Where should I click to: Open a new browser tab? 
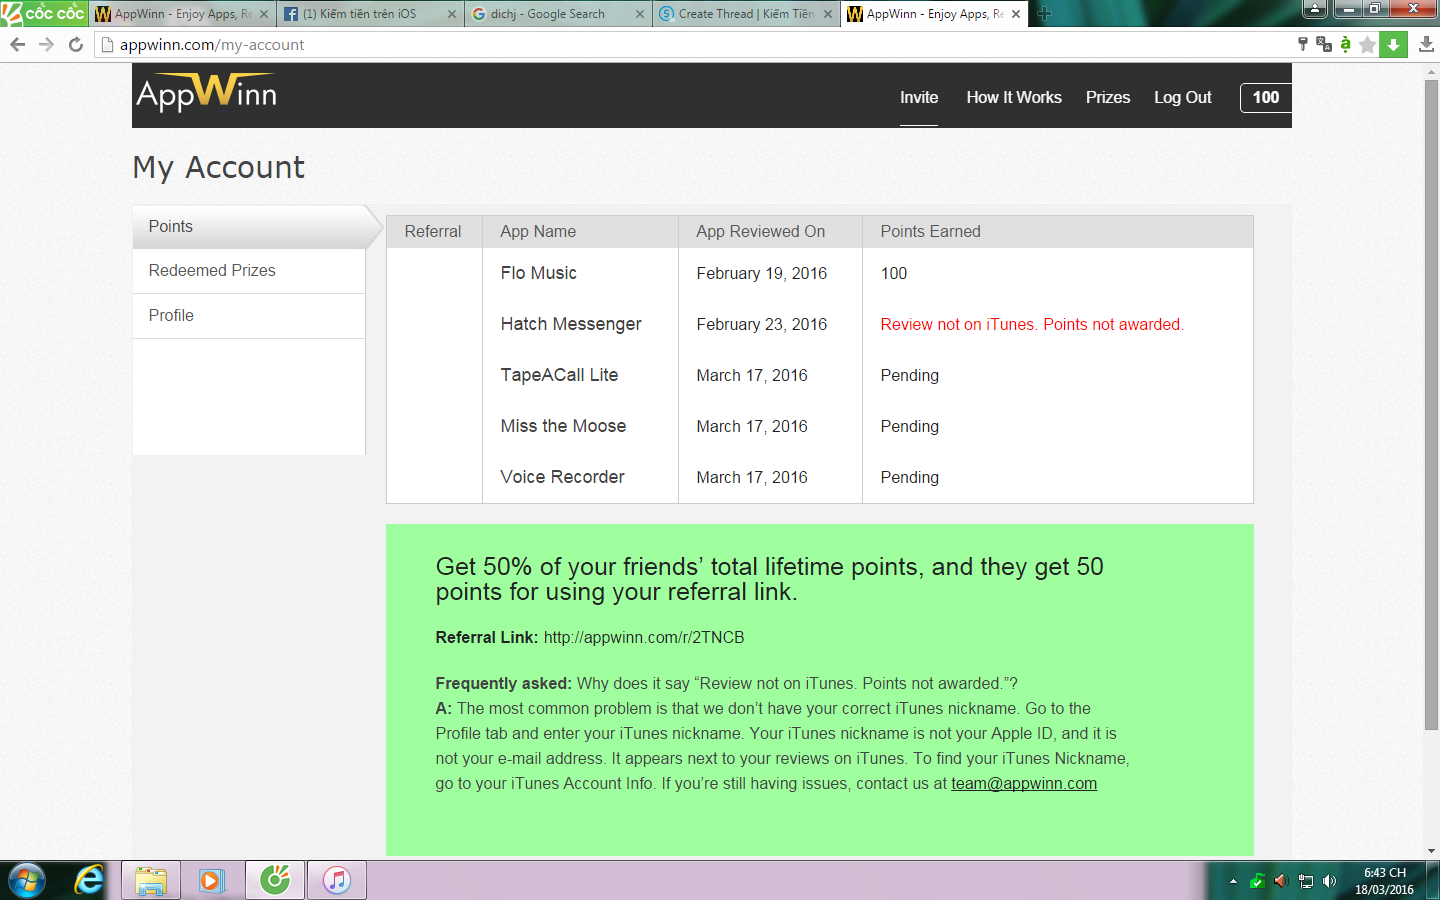tap(1044, 14)
